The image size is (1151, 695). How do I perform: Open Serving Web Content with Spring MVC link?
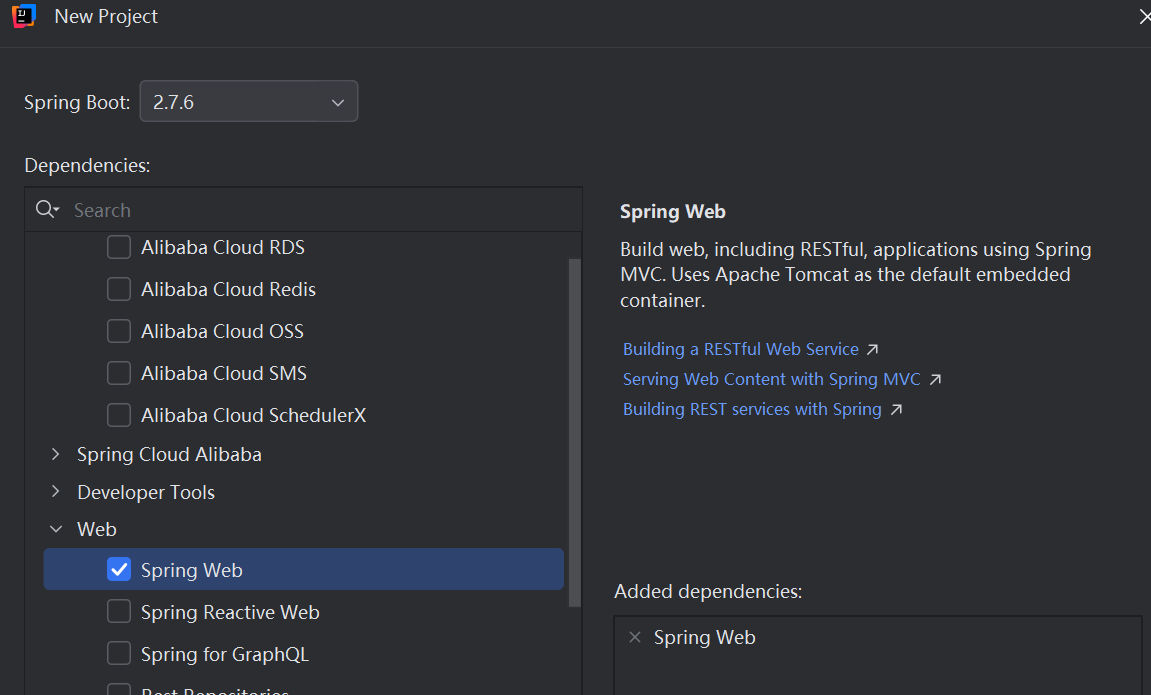pos(771,379)
